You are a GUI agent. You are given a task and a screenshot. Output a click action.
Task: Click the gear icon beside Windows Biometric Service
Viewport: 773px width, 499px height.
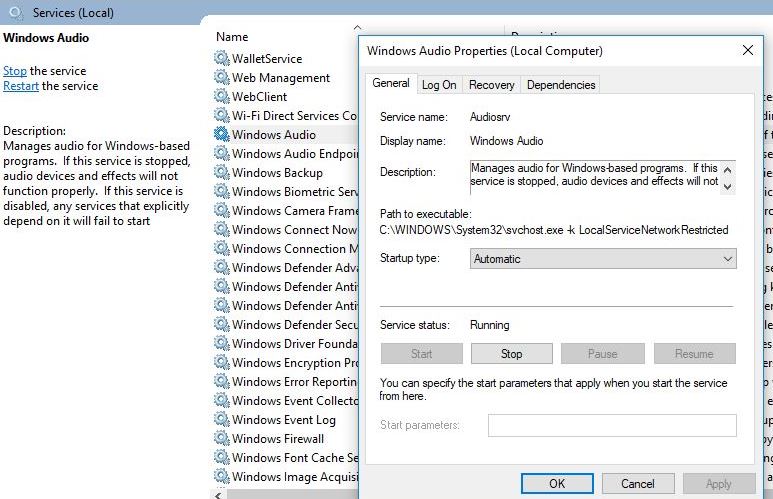pyautogui.click(x=222, y=191)
